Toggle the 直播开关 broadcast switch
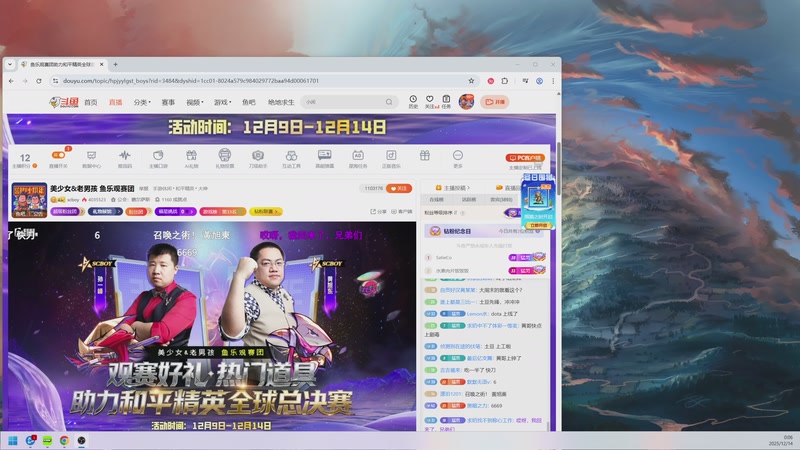Viewport: 800px width, 450px height. pyautogui.click(x=59, y=155)
